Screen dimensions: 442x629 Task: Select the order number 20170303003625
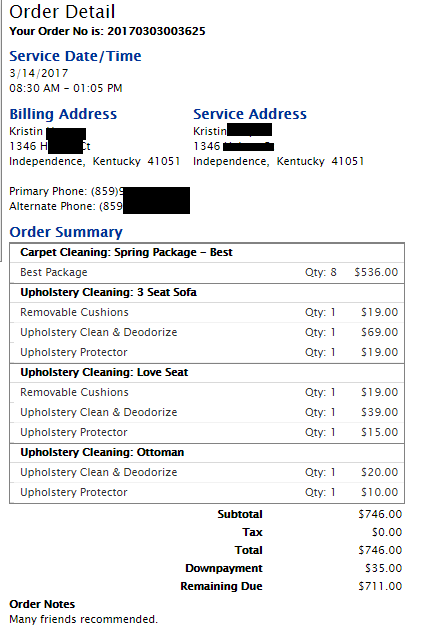[156, 31]
